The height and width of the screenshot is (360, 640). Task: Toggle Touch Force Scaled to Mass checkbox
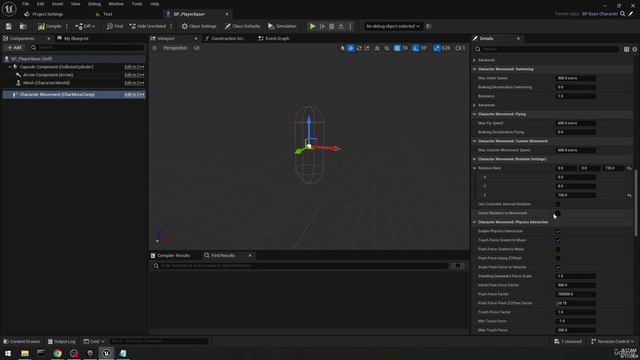pos(558,240)
